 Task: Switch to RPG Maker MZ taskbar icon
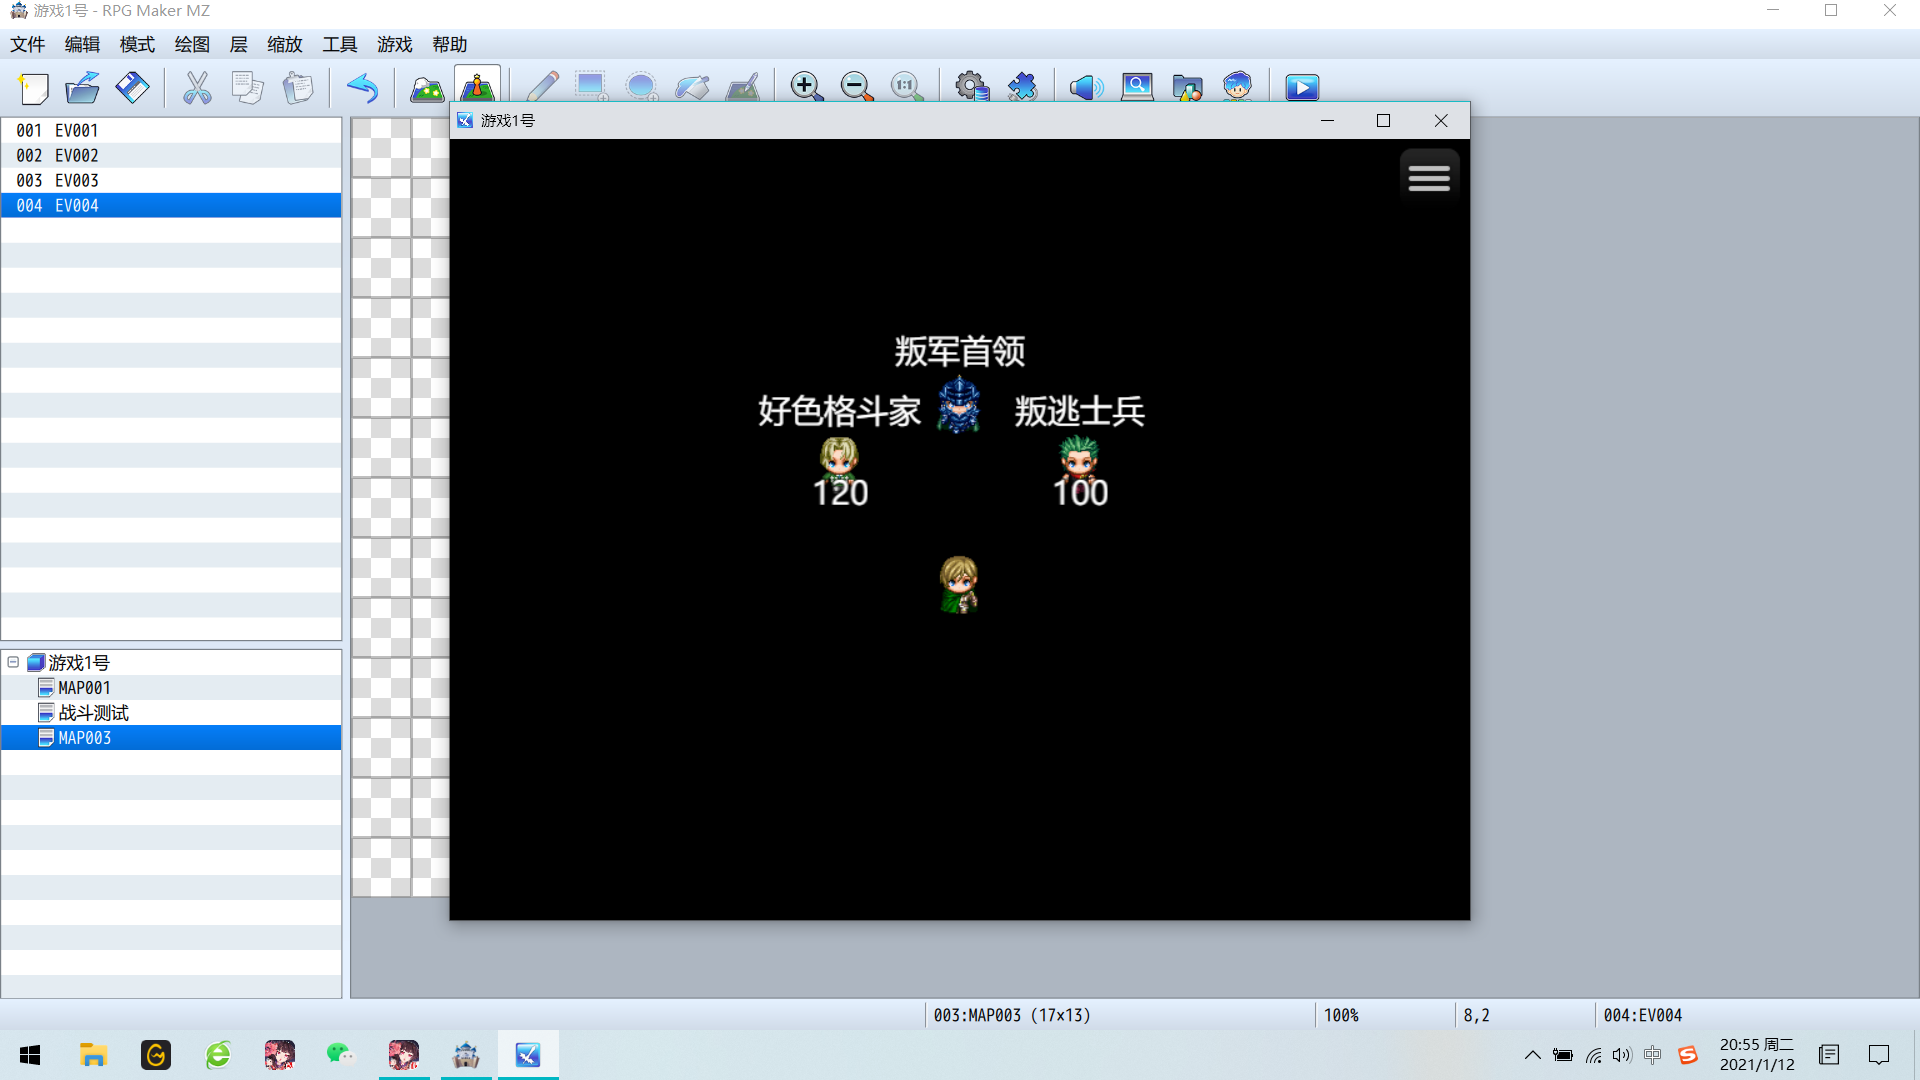point(466,1055)
